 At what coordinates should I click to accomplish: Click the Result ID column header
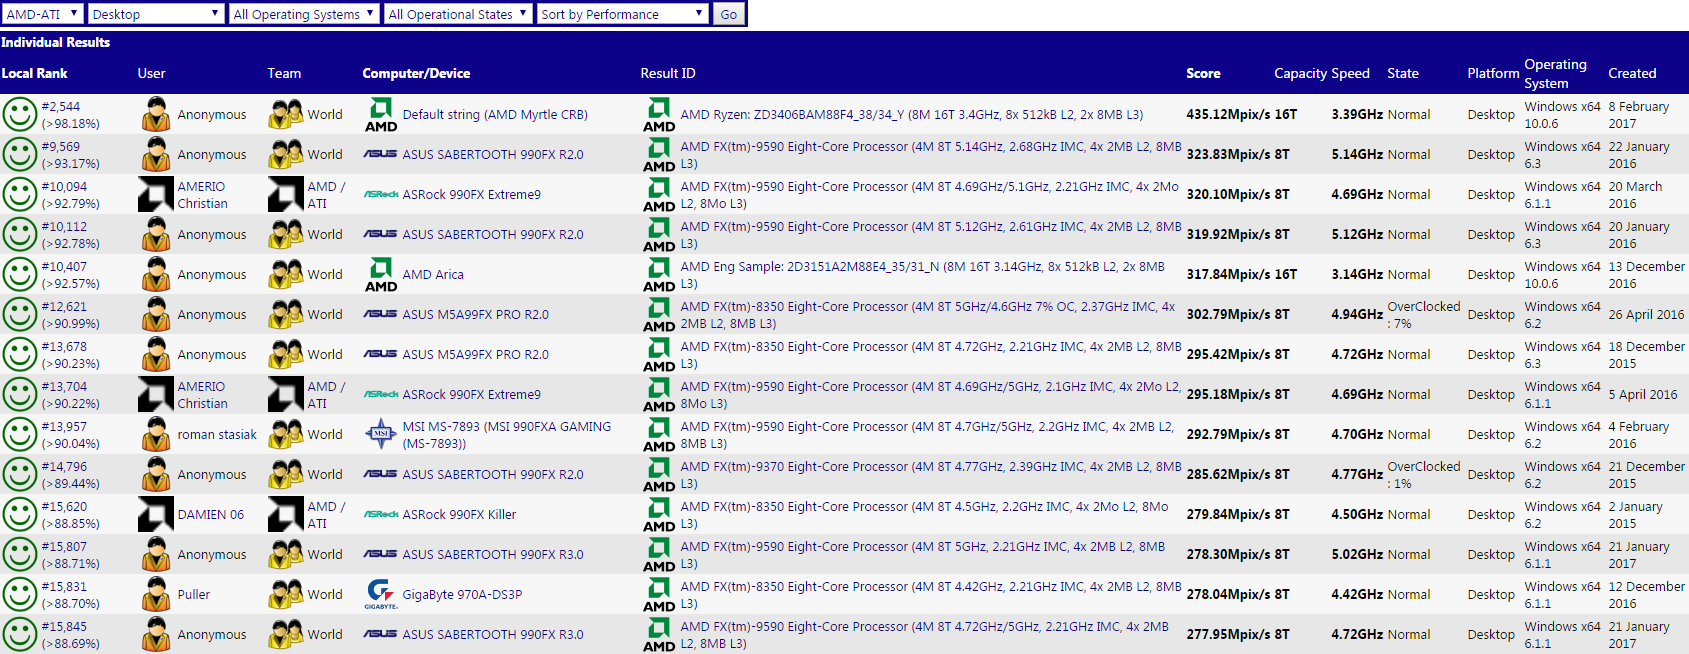tap(668, 73)
